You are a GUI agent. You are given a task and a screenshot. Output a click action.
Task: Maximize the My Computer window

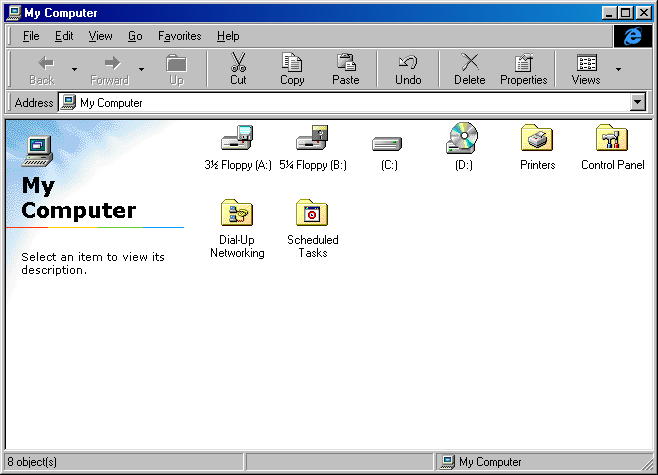coord(625,13)
